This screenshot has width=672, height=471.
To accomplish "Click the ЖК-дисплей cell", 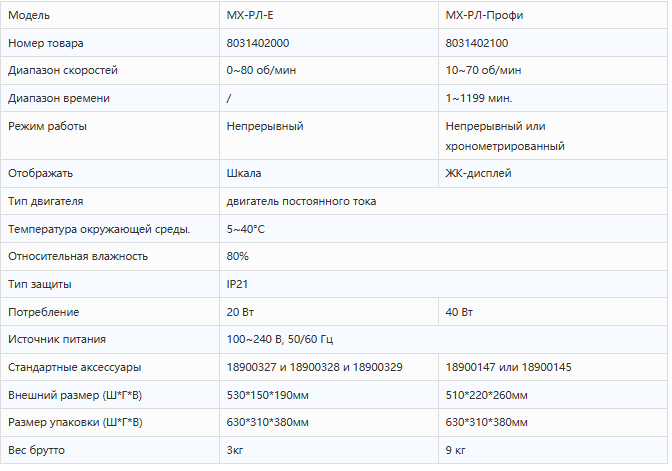I will coord(478,173).
